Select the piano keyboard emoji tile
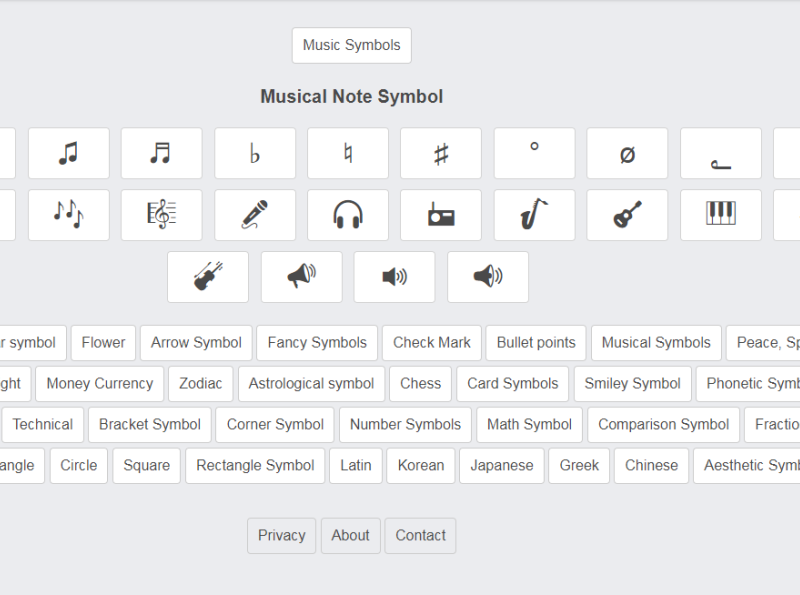Image resolution: width=800 pixels, height=595 pixels. point(720,215)
